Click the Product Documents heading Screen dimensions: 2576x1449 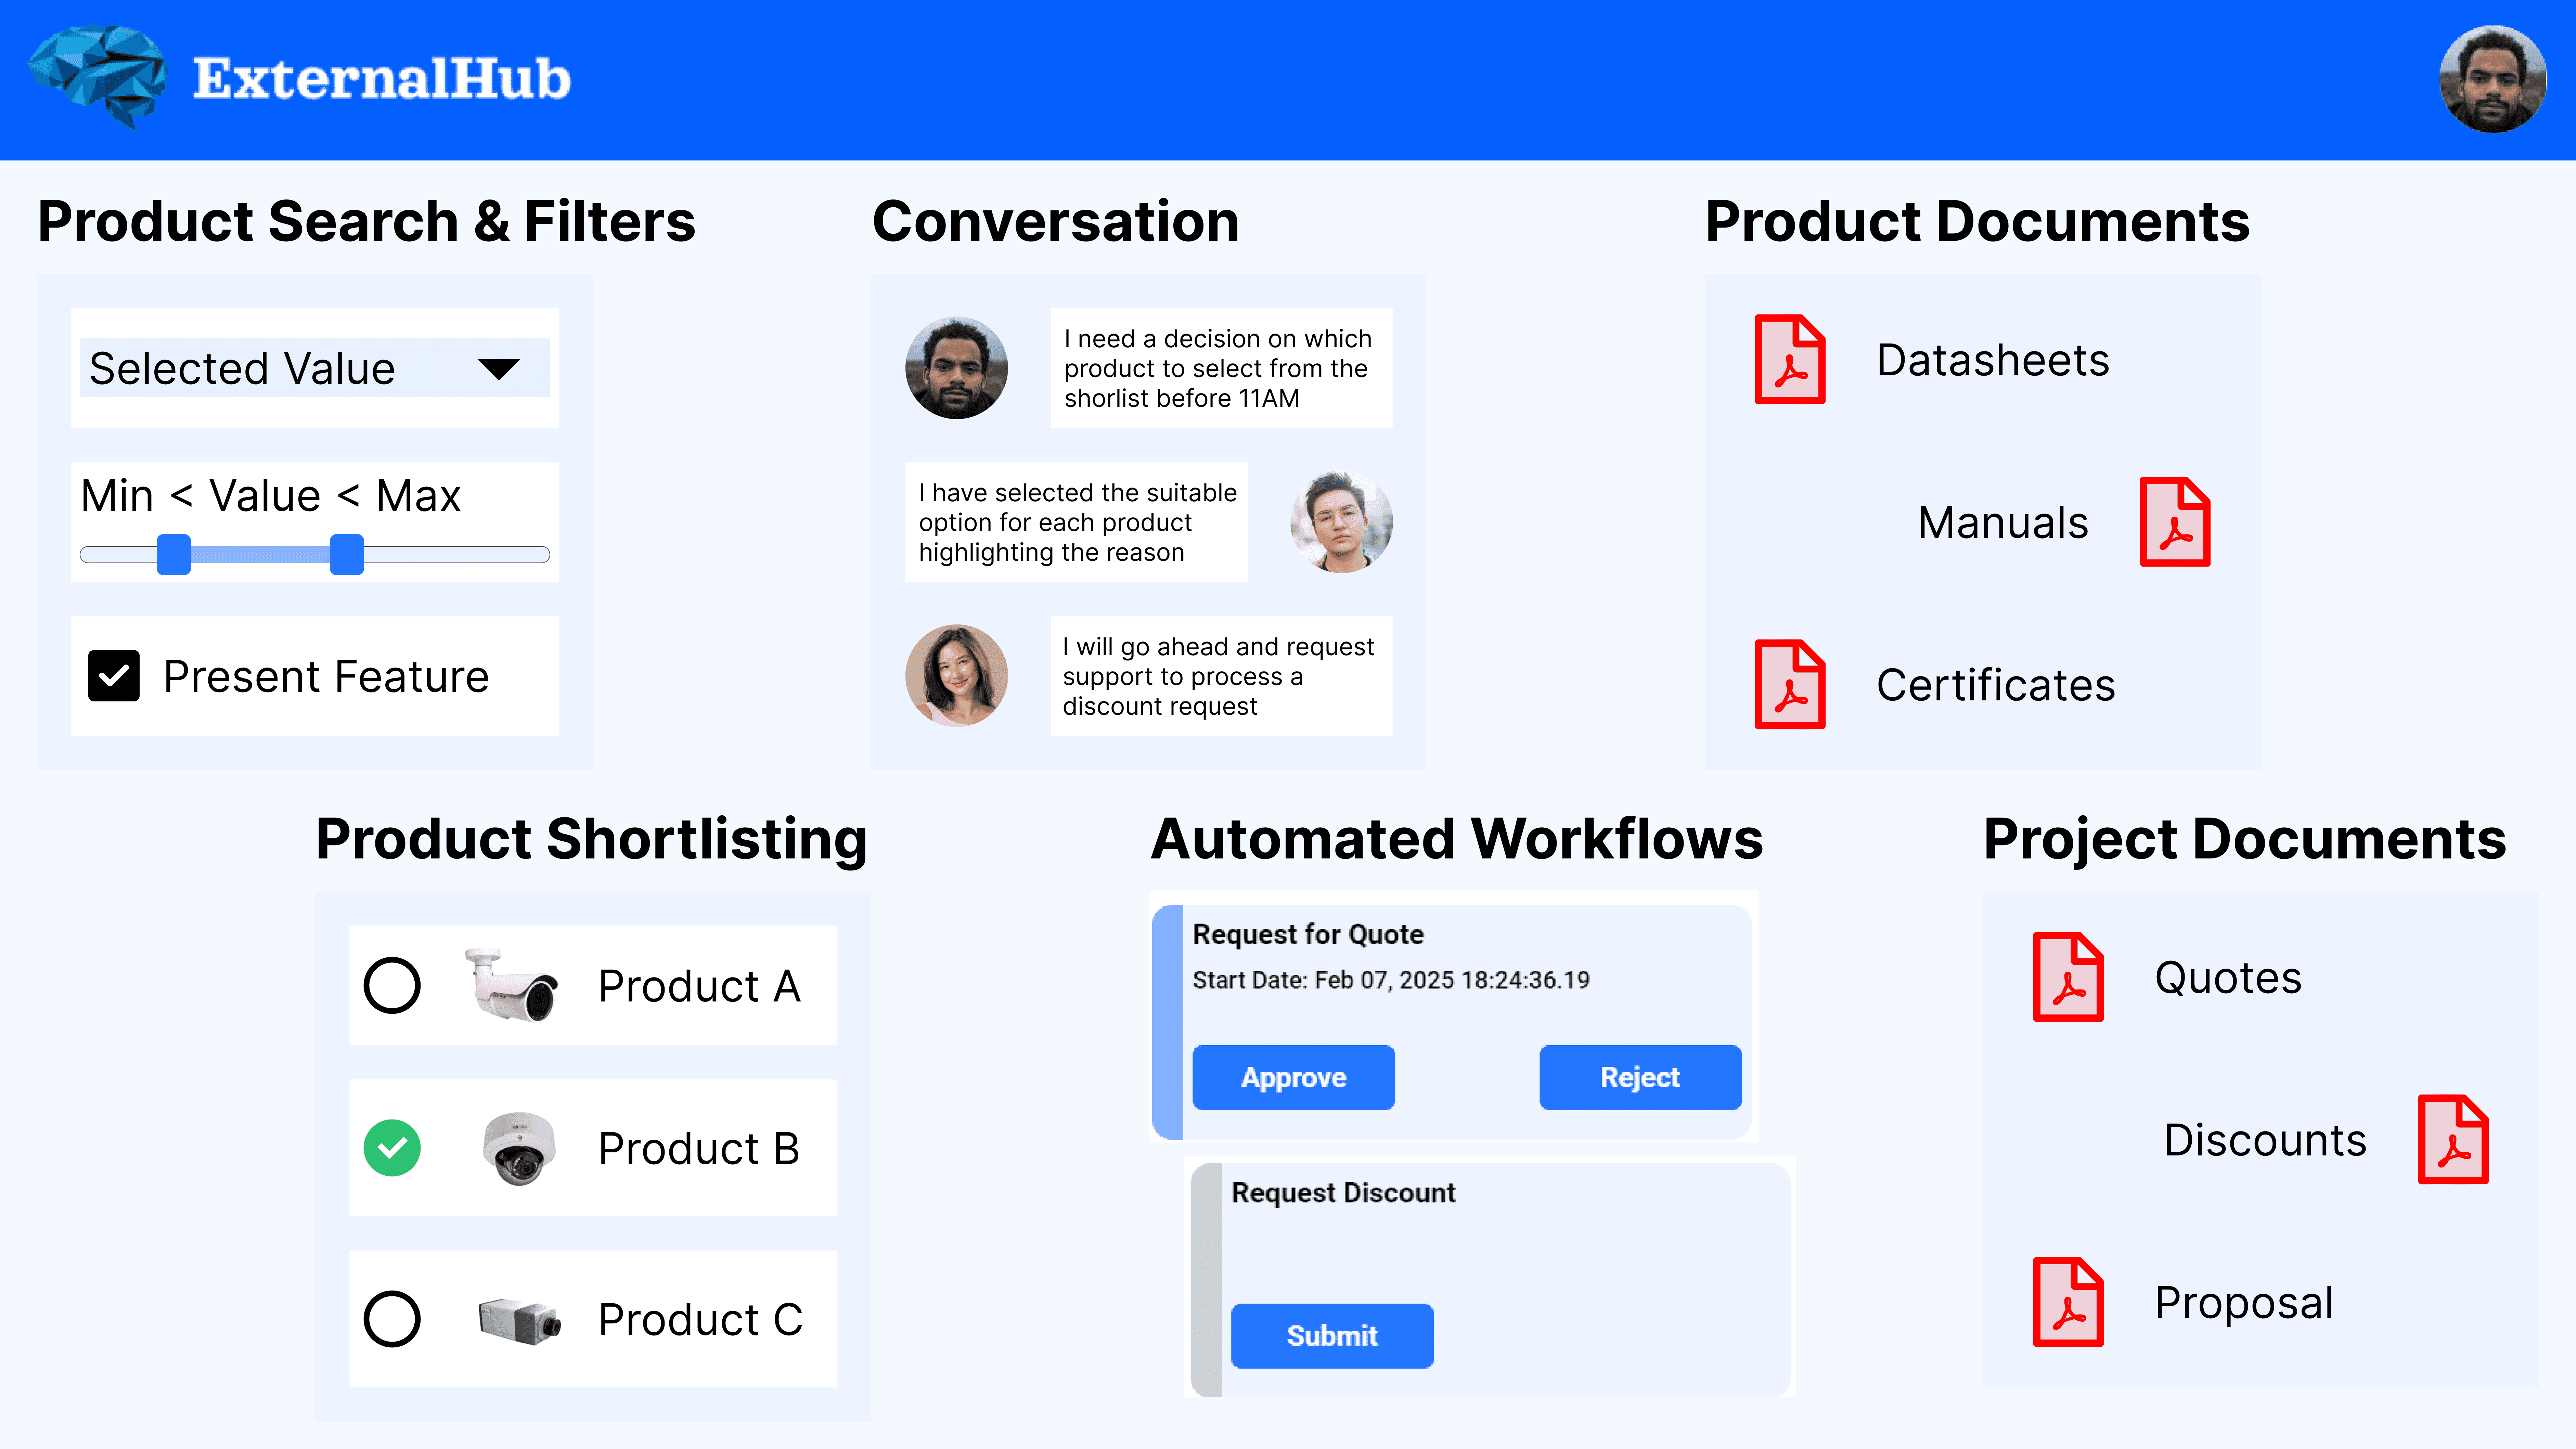[1977, 221]
